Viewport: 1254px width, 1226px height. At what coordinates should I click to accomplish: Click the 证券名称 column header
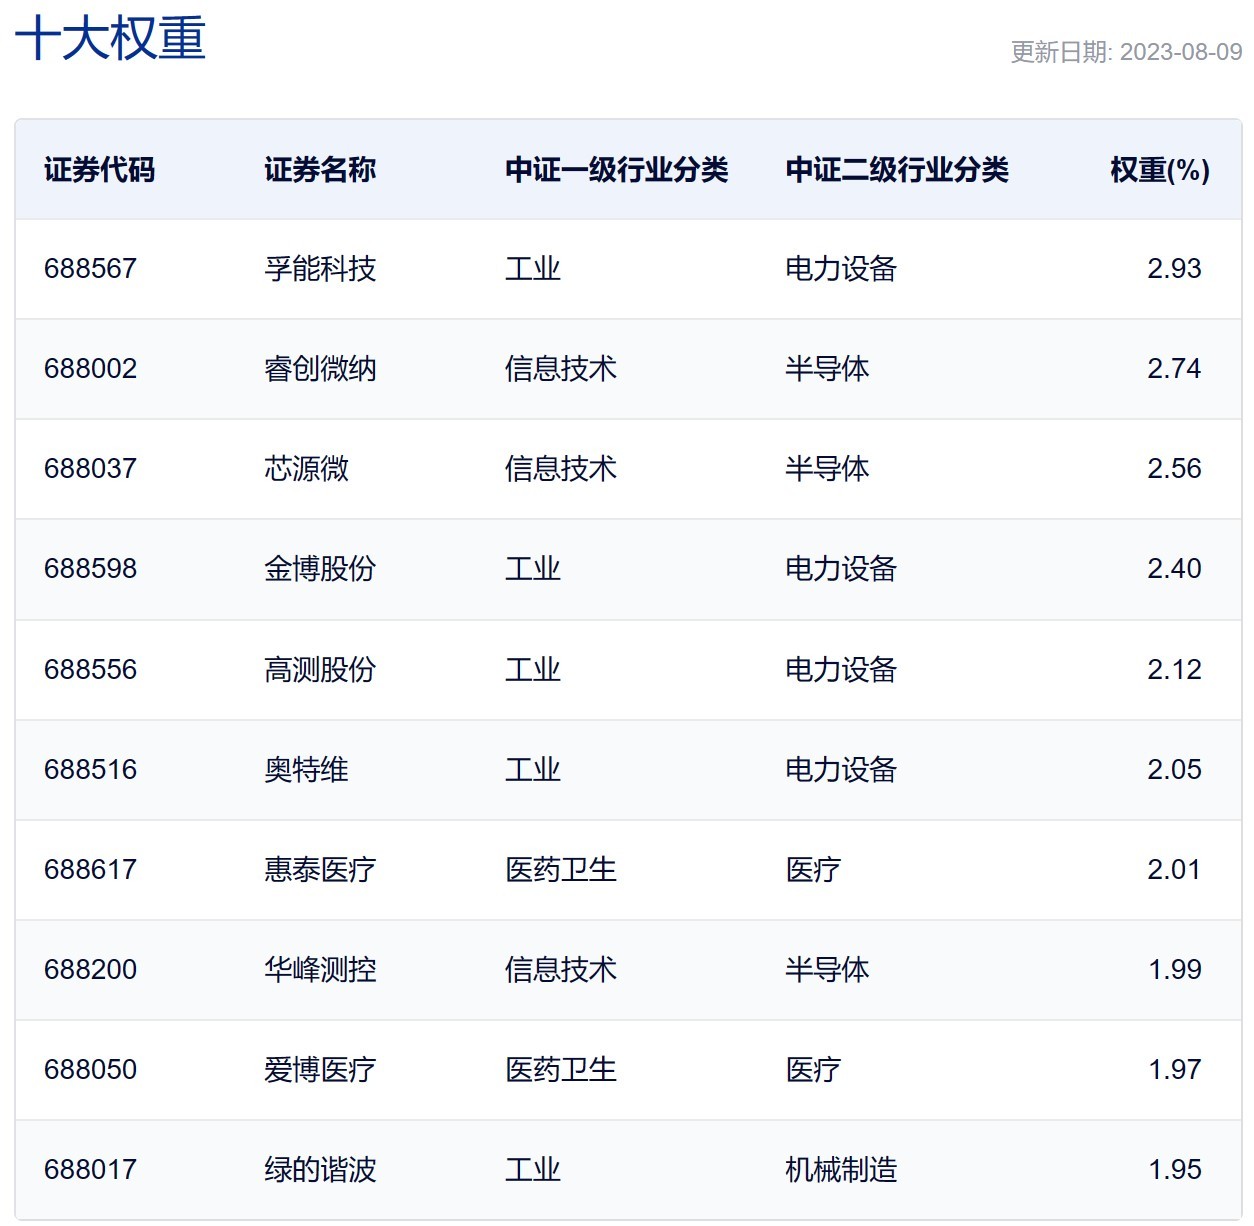point(319,170)
